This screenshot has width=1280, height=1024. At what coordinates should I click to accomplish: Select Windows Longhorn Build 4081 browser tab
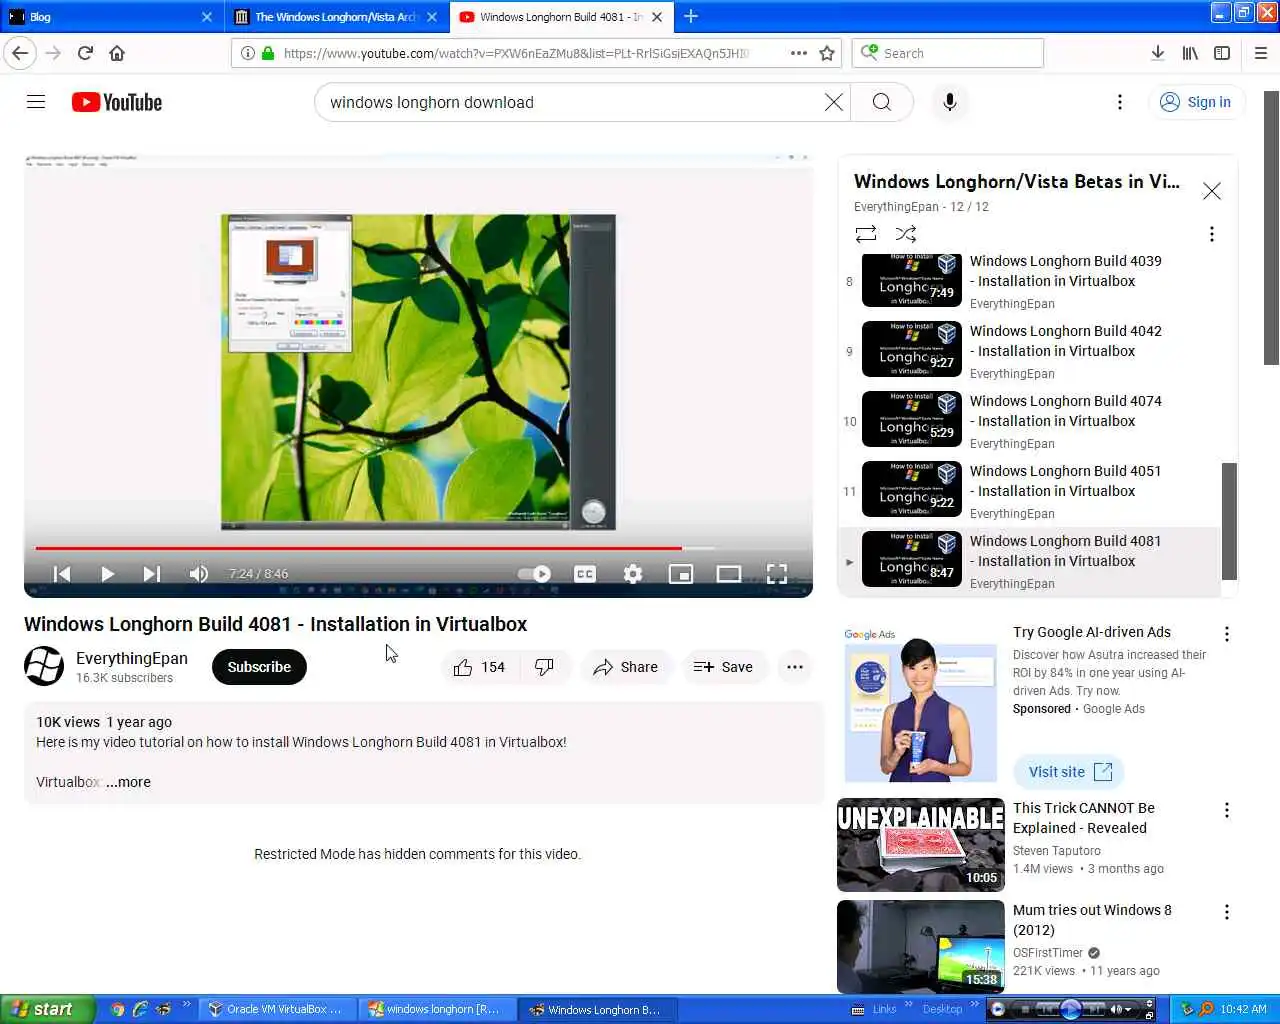click(560, 17)
